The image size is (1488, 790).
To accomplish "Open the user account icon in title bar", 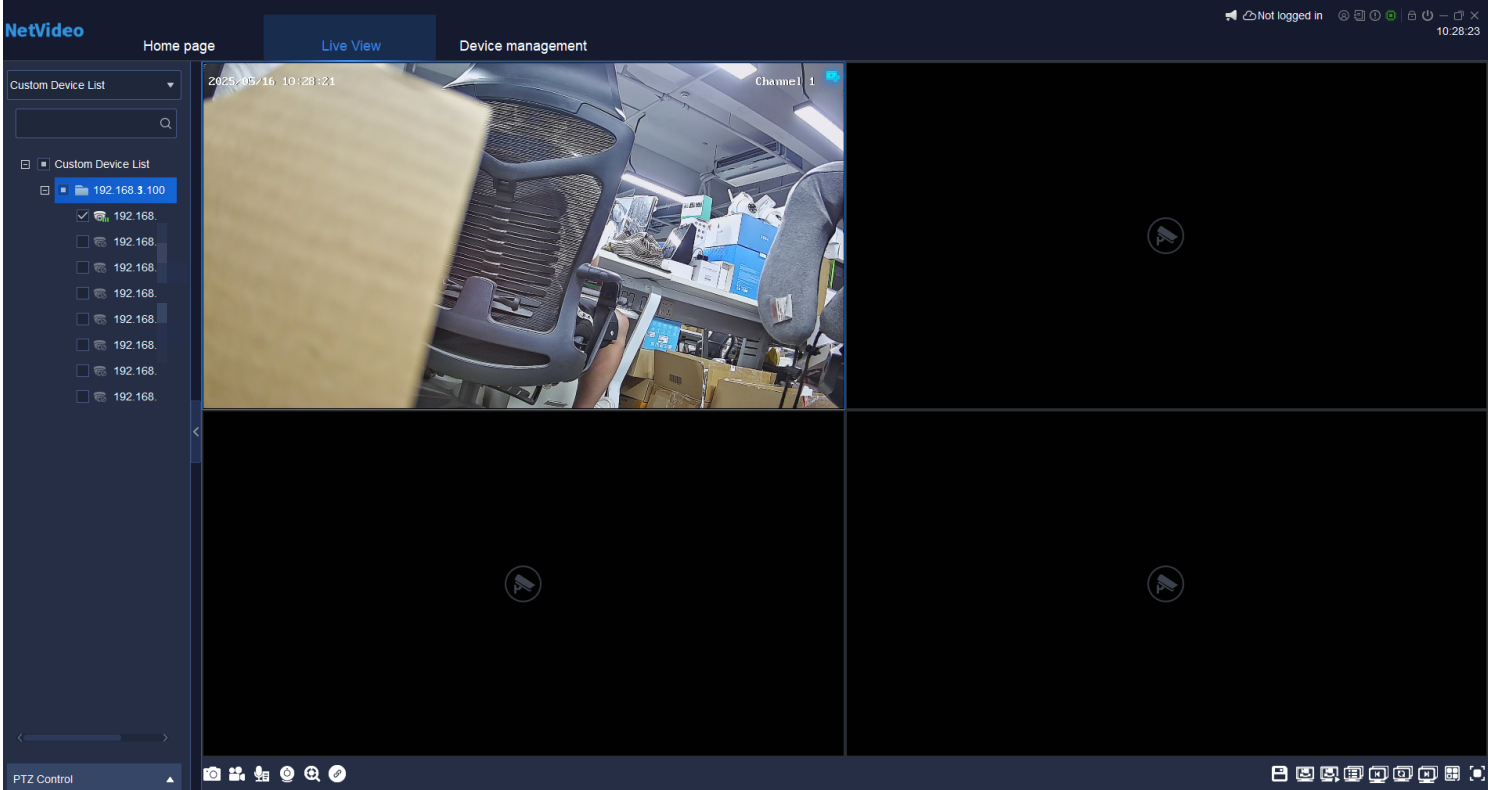I will pos(1344,16).
